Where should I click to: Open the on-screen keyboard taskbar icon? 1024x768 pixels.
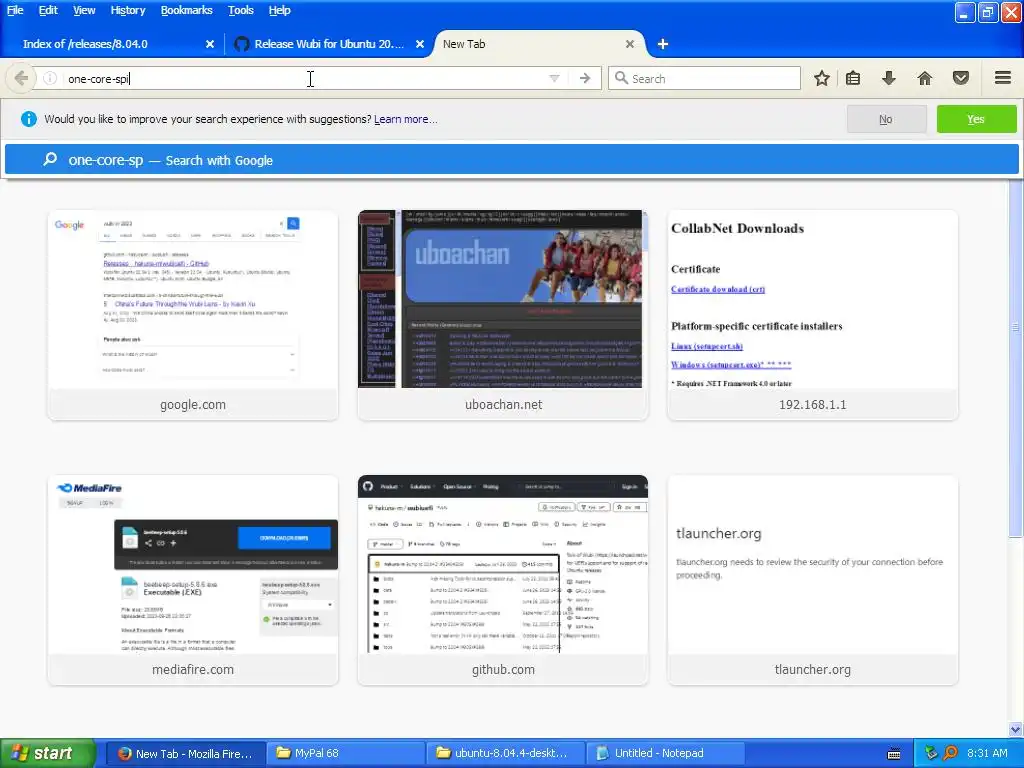894,754
